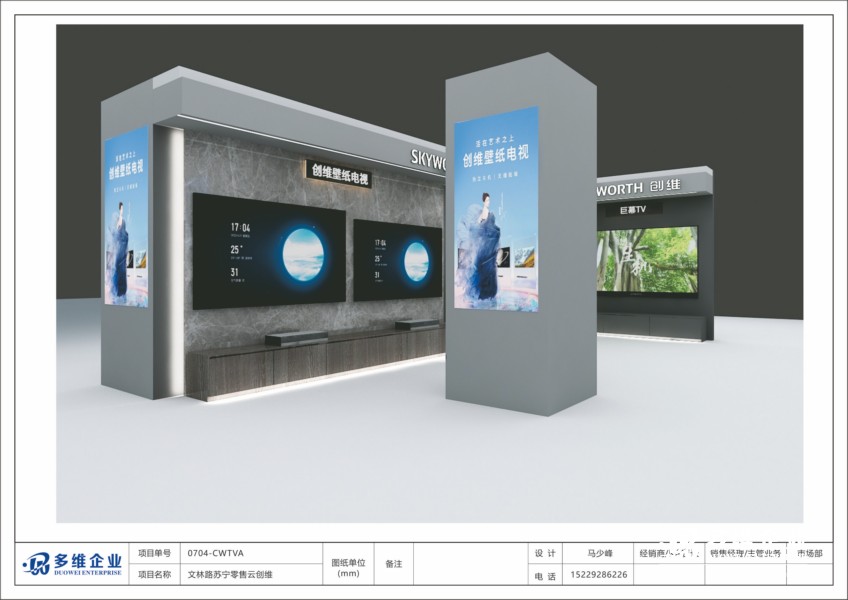Click the WORTH 创维 brand sign
This screenshot has width=848, height=600.
point(639,188)
